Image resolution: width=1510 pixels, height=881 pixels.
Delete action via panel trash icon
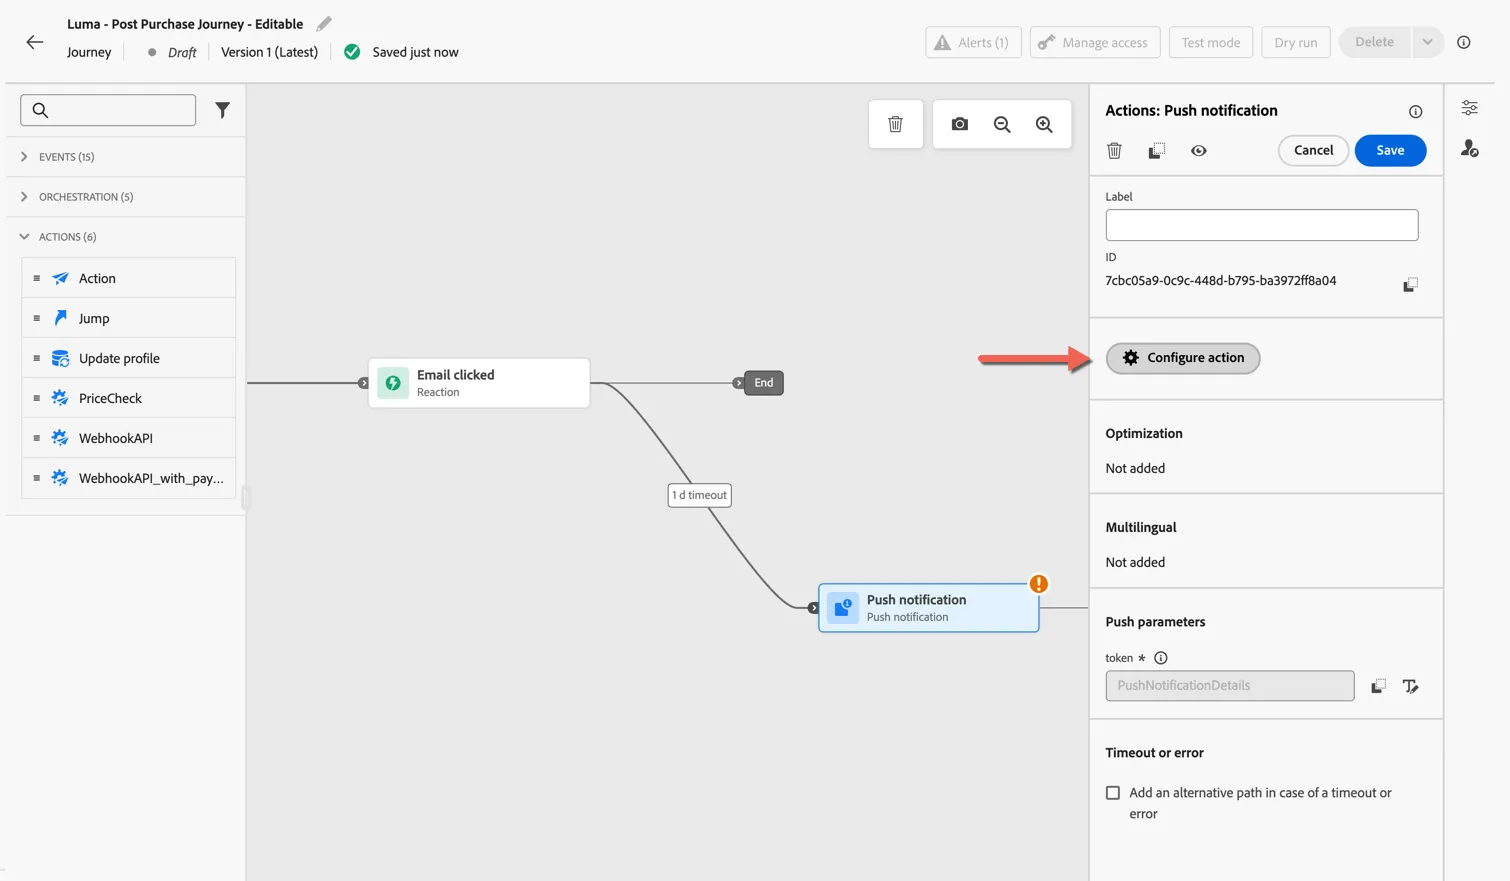[x=1114, y=150]
